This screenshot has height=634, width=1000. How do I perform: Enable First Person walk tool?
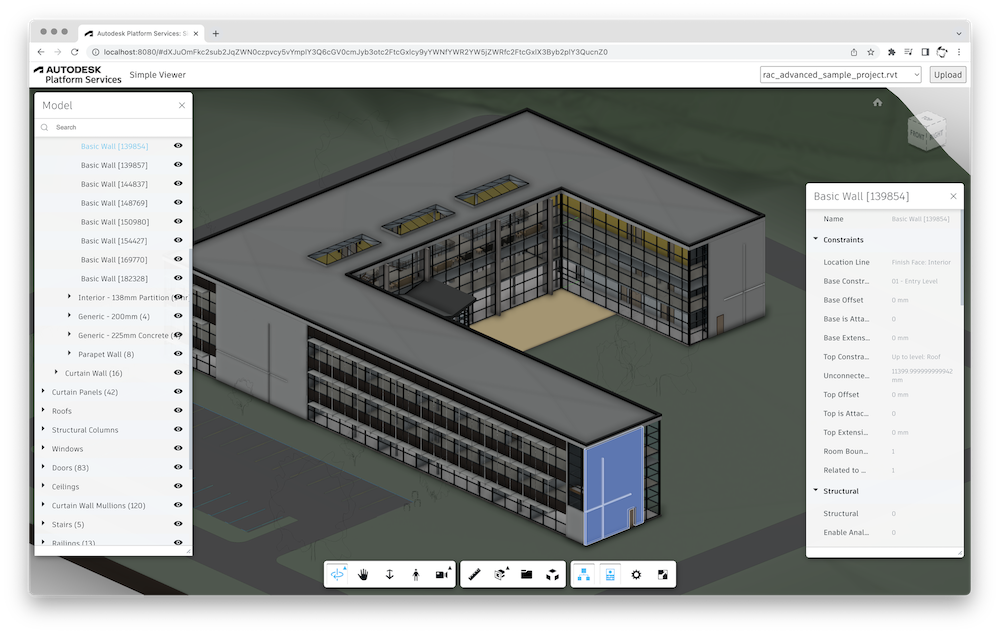[x=416, y=575]
